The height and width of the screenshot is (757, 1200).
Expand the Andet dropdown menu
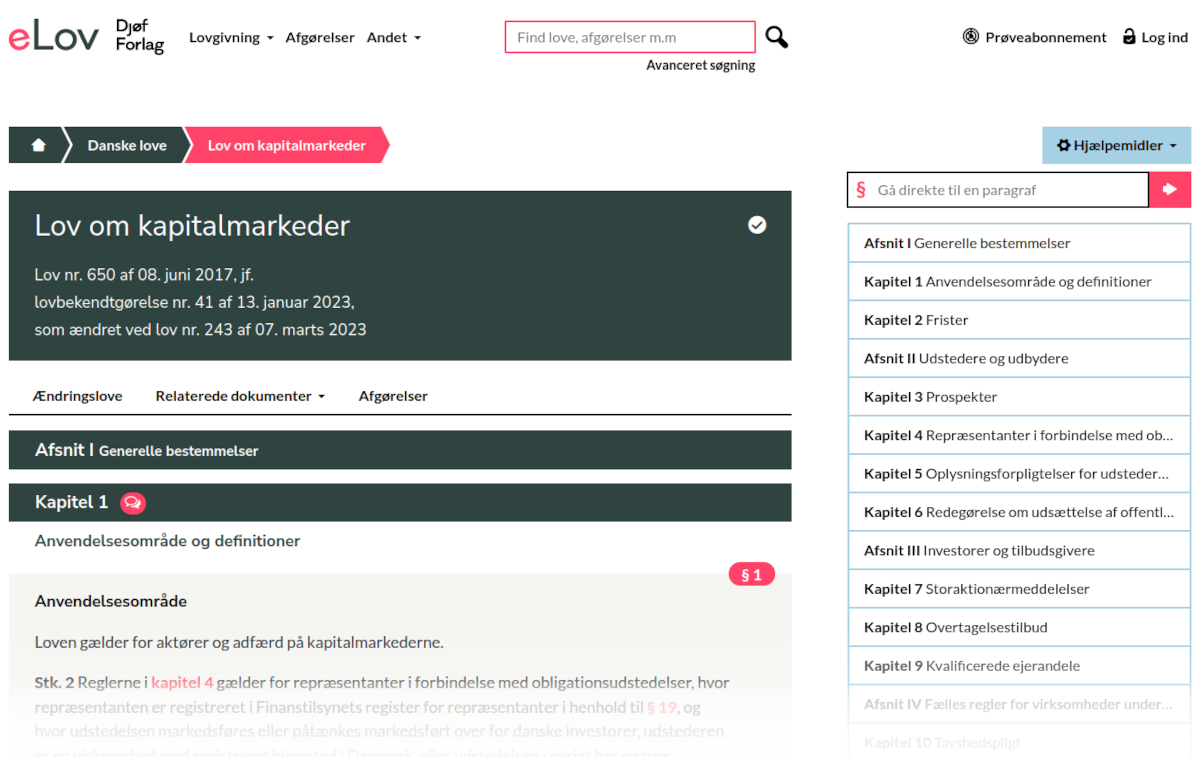[393, 37]
